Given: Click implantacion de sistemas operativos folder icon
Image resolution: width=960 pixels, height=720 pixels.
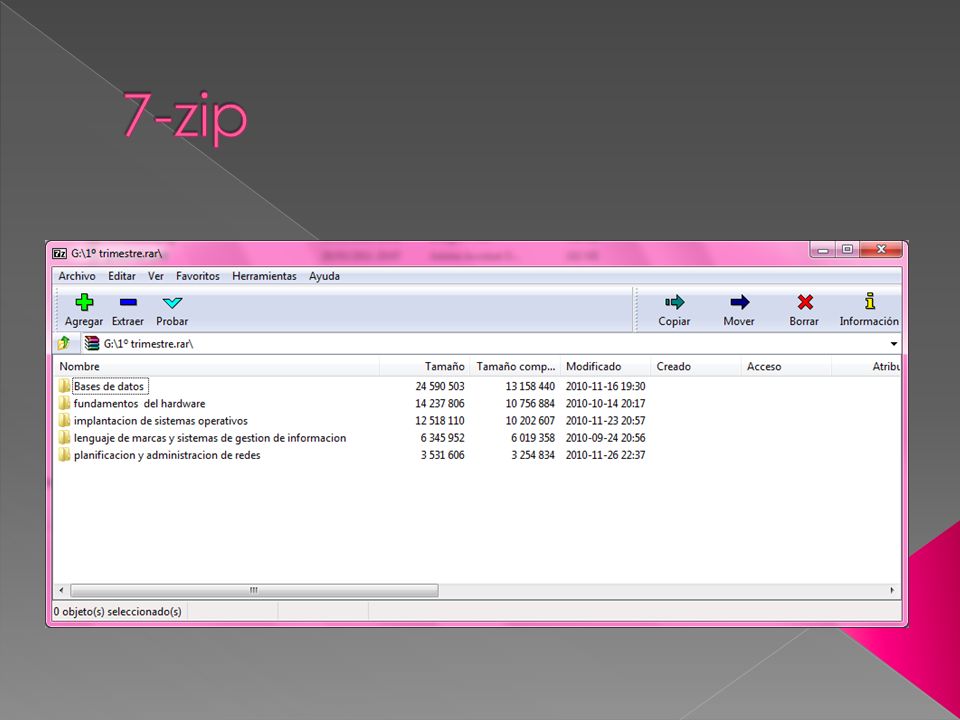Looking at the screenshot, I should coord(64,420).
